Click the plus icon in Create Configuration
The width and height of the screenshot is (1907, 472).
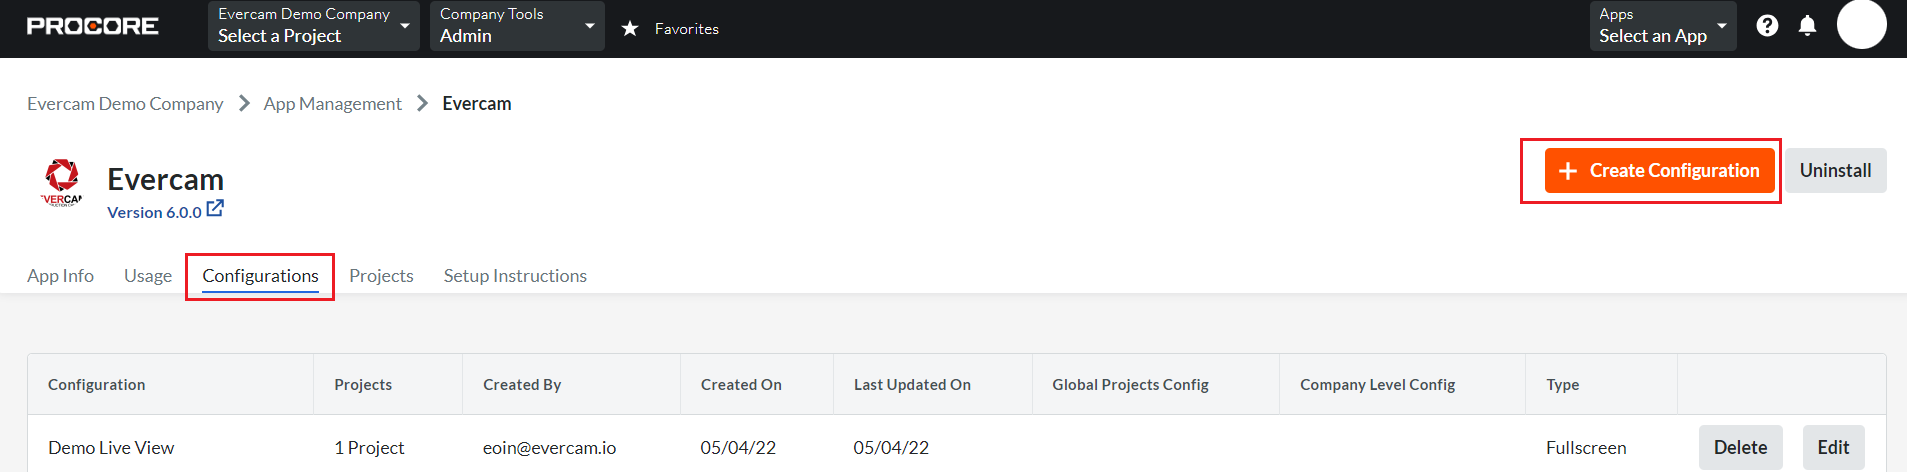pyautogui.click(x=1568, y=171)
